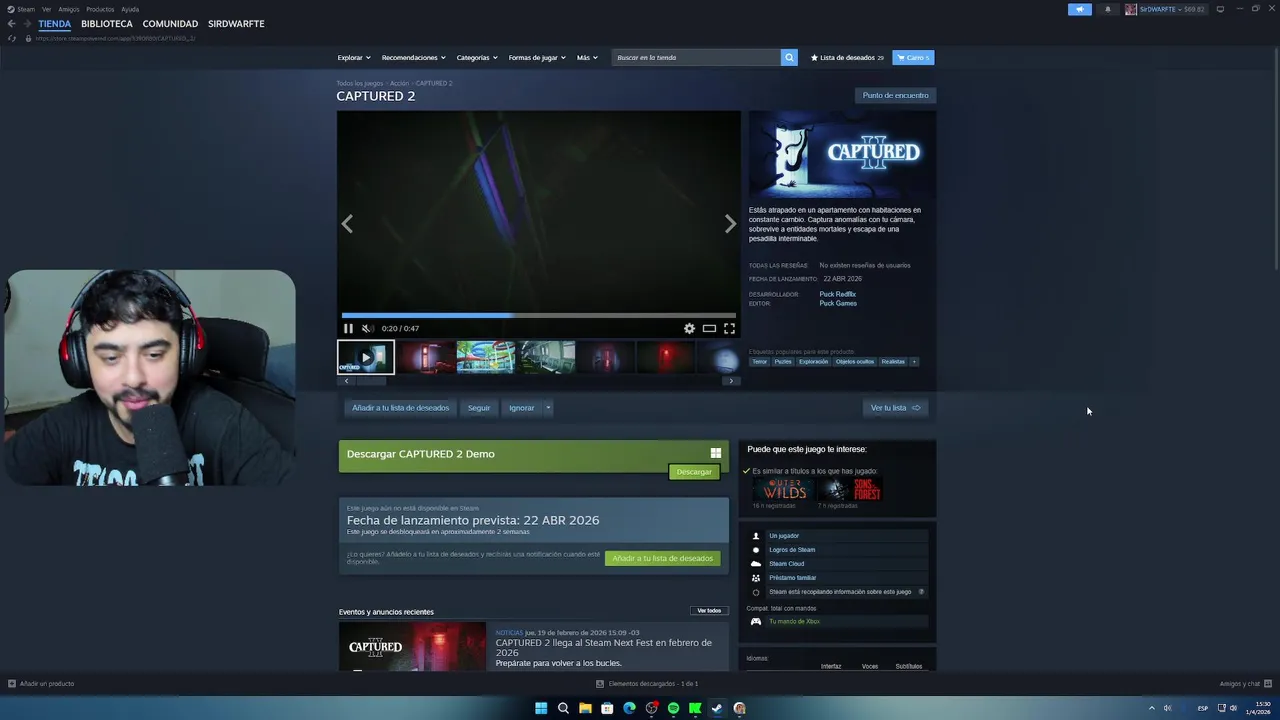Expand the Categorías dropdown
The height and width of the screenshot is (720, 1280).
tap(477, 57)
